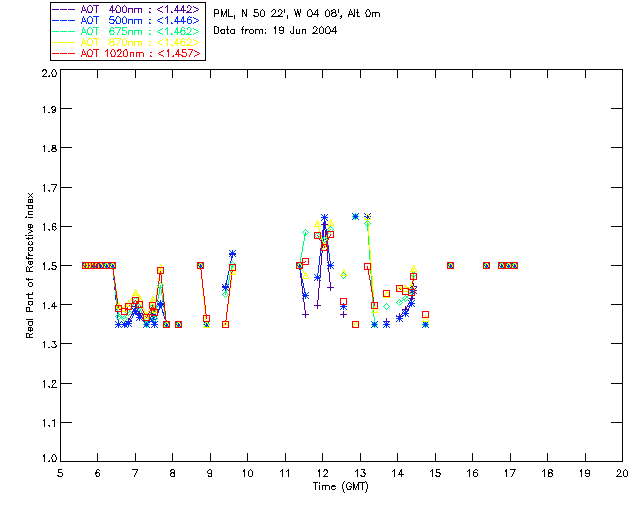This screenshot has height=512, width=640.
Task: Click the 15 x-axis tick label
Action: pyautogui.click(x=435, y=473)
